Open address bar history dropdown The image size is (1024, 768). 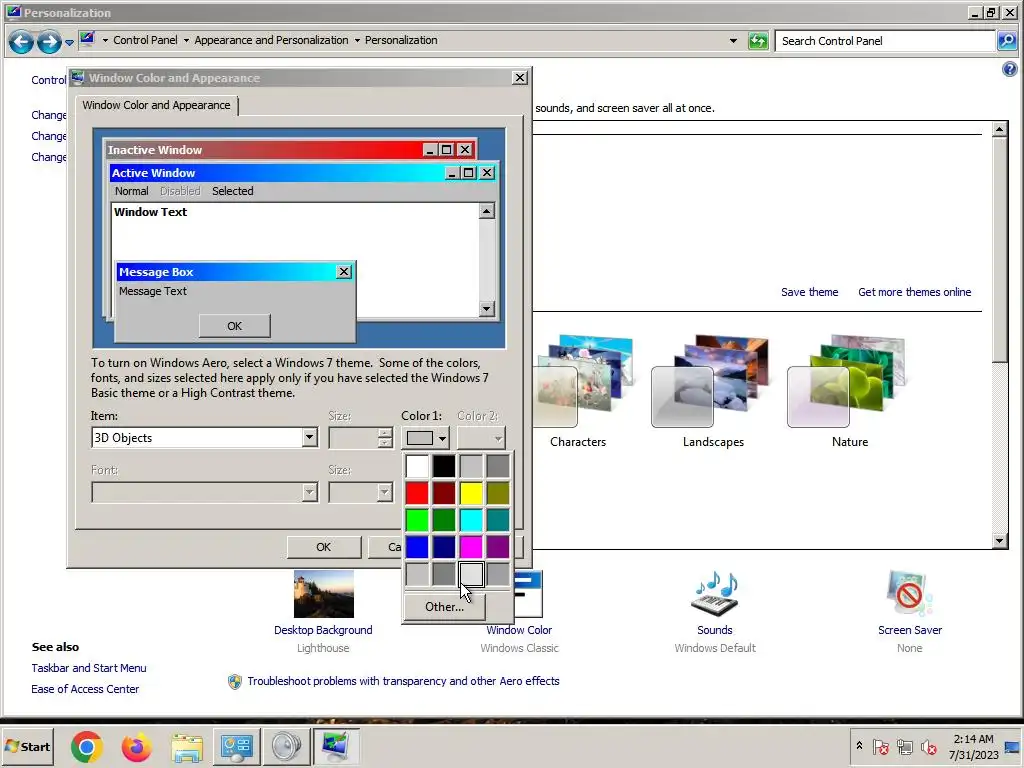[x=733, y=40]
